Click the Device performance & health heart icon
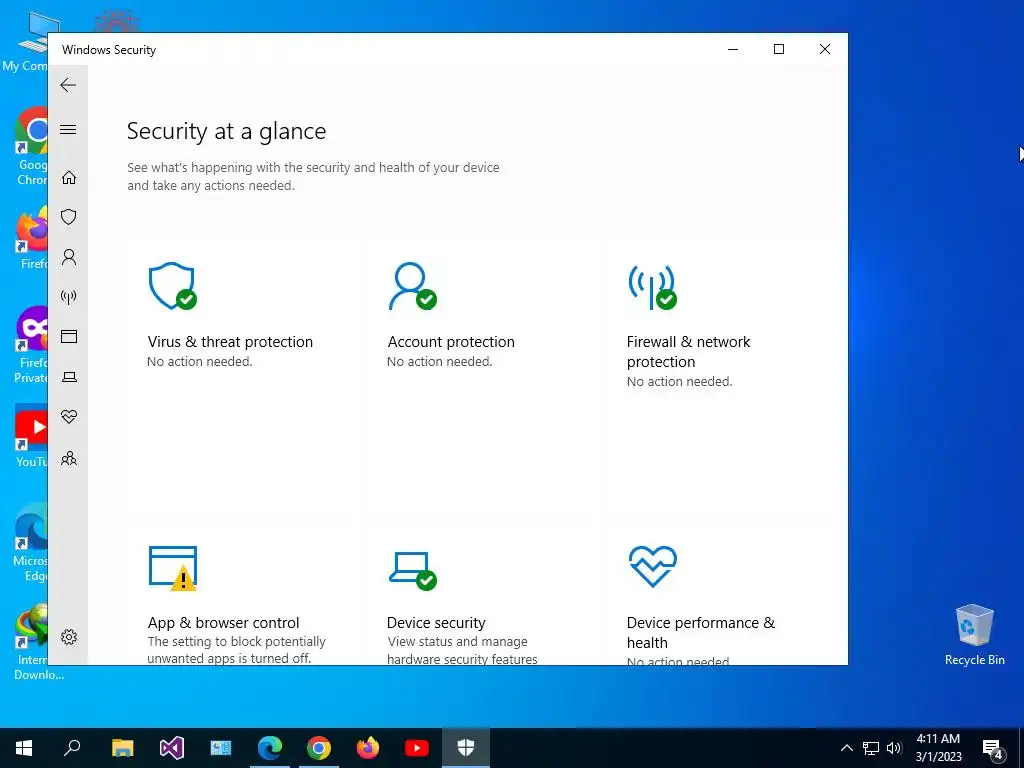The width and height of the screenshot is (1024, 768). point(652,567)
